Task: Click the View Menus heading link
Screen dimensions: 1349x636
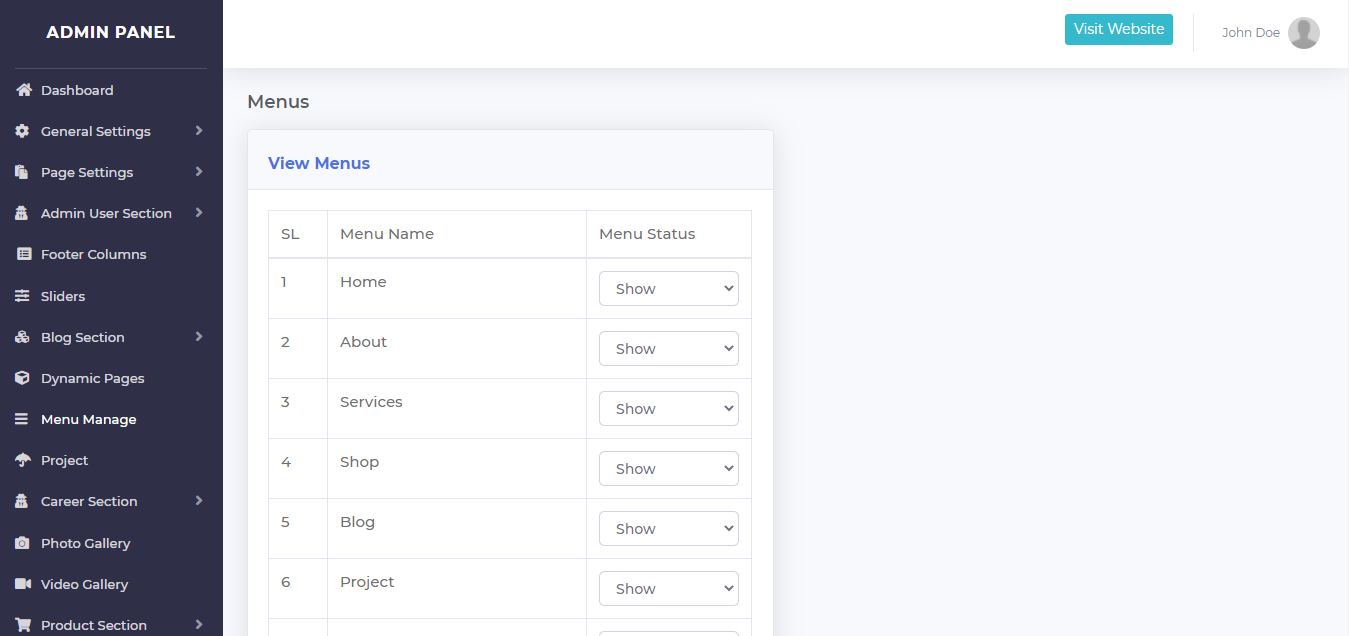Action: pyautogui.click(x=319, y=163)
